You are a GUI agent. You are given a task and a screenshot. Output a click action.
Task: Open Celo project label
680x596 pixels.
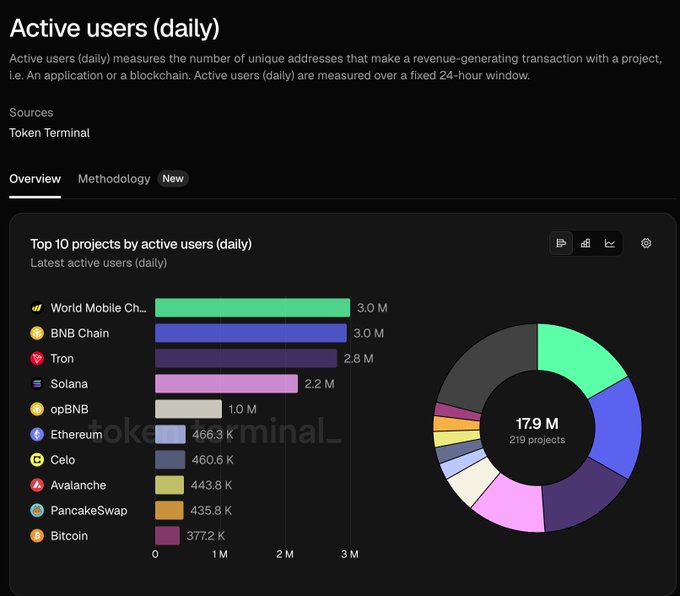(62, 460)
